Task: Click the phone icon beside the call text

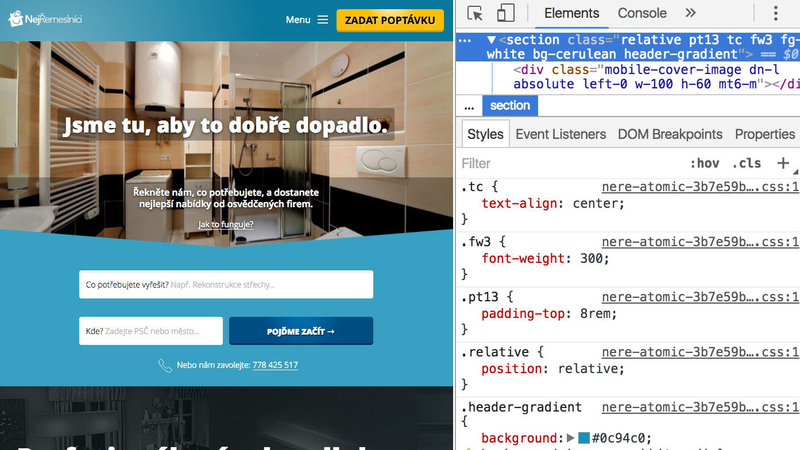Action: (x=165, y=365)
